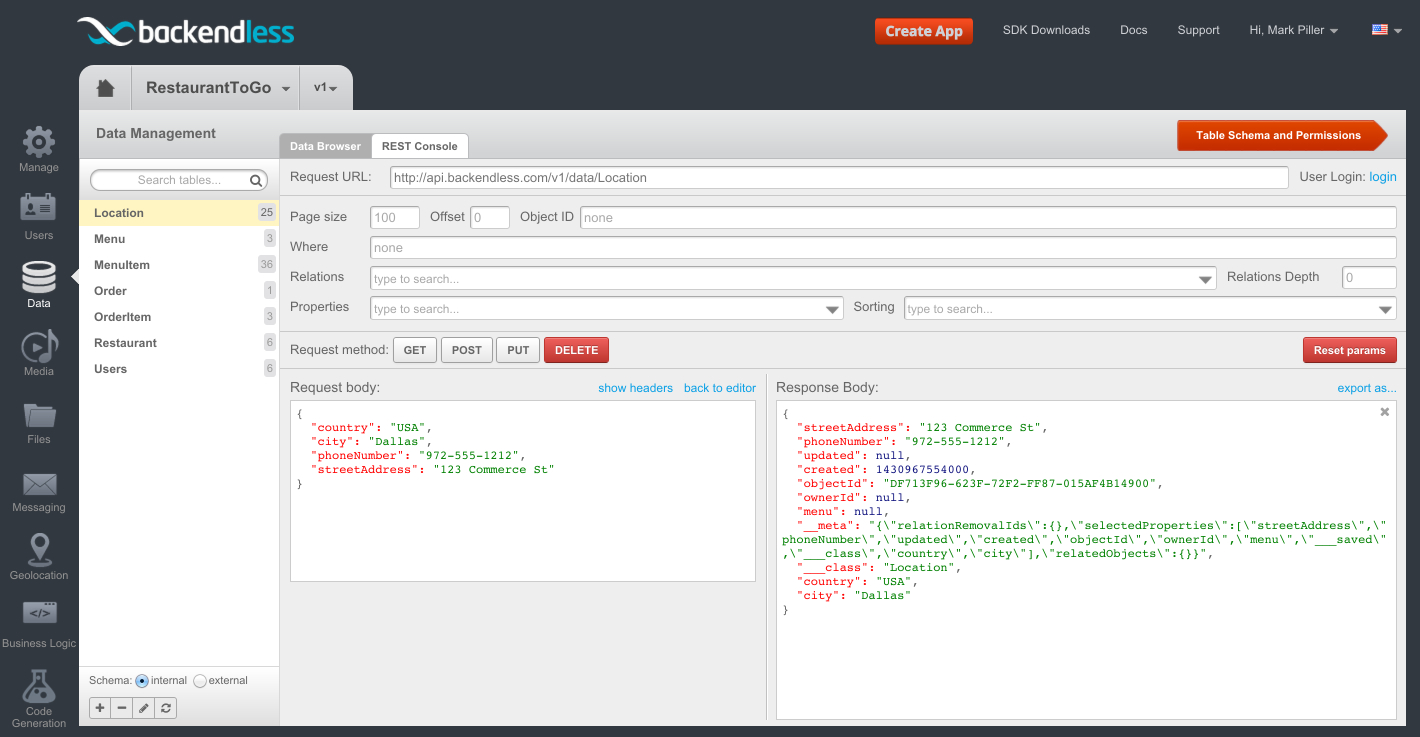The width and height of the screenshot is (1420, 737).
Task: Open the US flag language selector
Action: point(1387,30)
